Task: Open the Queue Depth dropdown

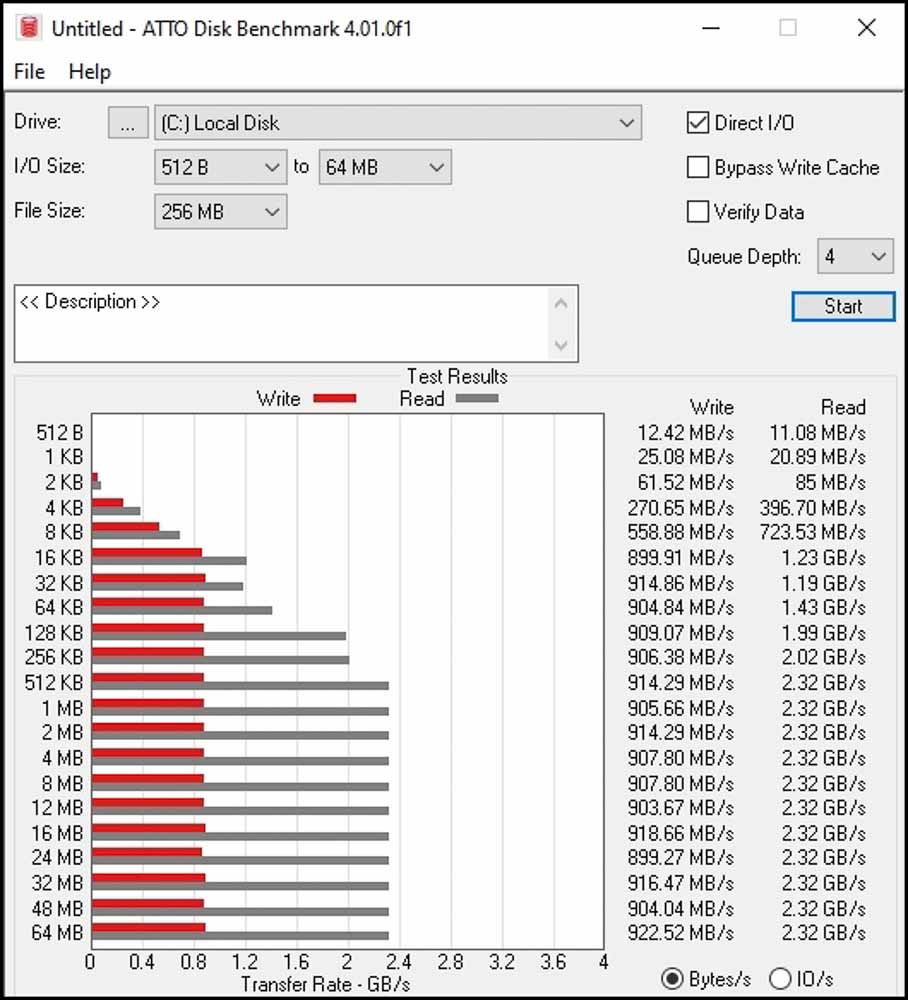Action: (x=855, y=256)
